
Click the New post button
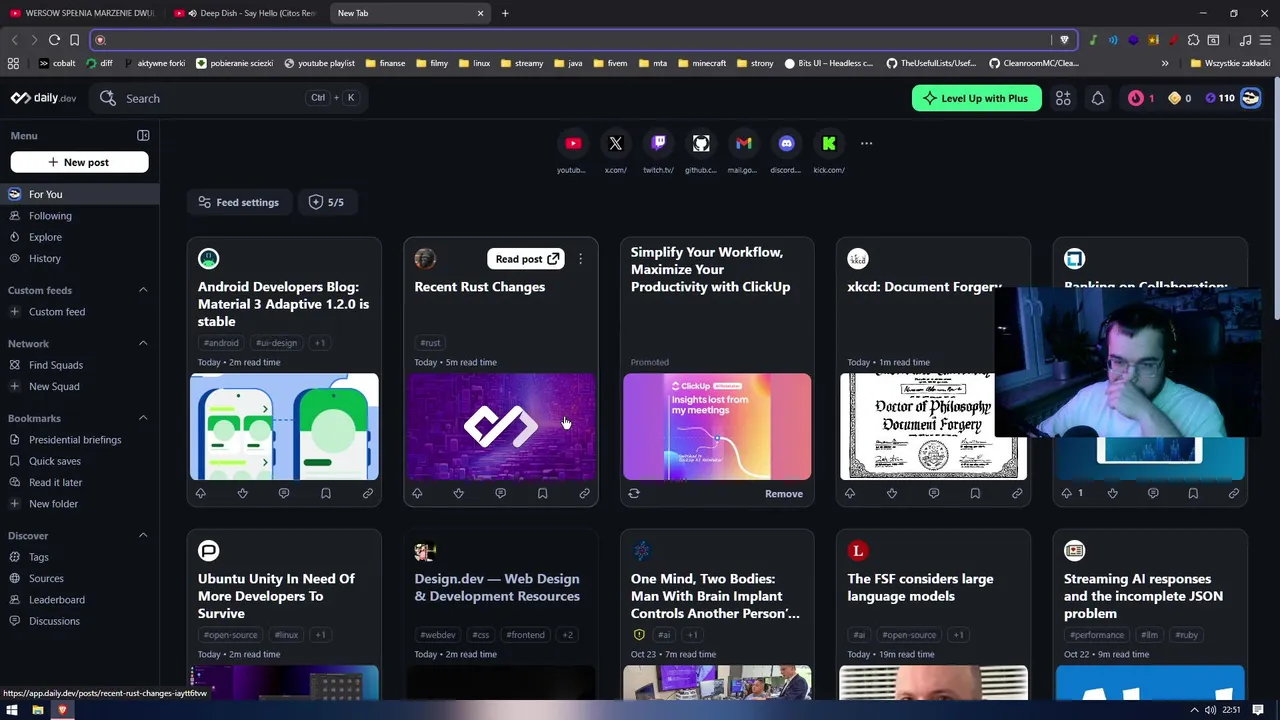coord(79,162)
